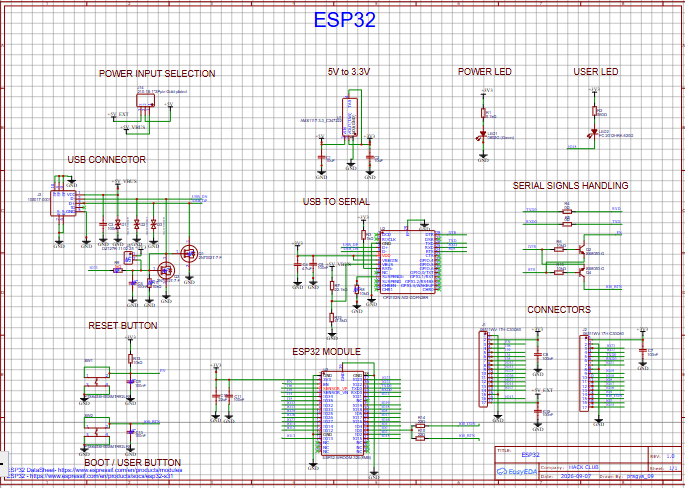This screenshot has width=685, height=488.
Task: Click the EasyEDA logo in title block
Action: pyautogui.click(x=518, y=471)
